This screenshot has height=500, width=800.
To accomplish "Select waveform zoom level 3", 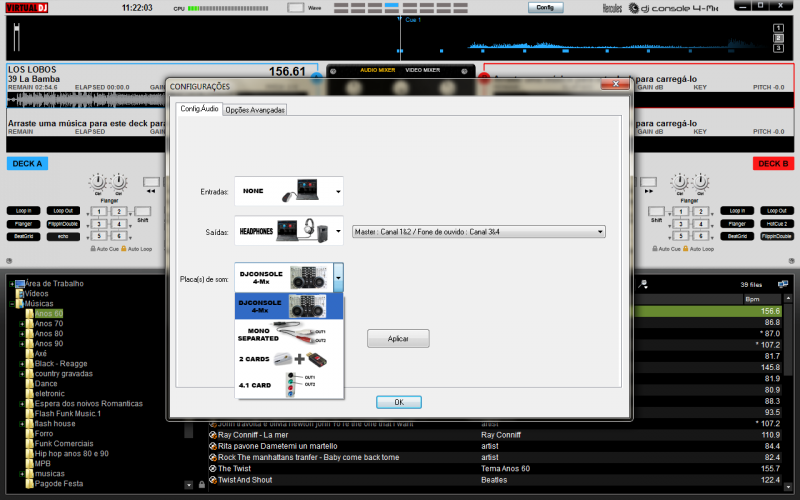I will tap(778, 48).
